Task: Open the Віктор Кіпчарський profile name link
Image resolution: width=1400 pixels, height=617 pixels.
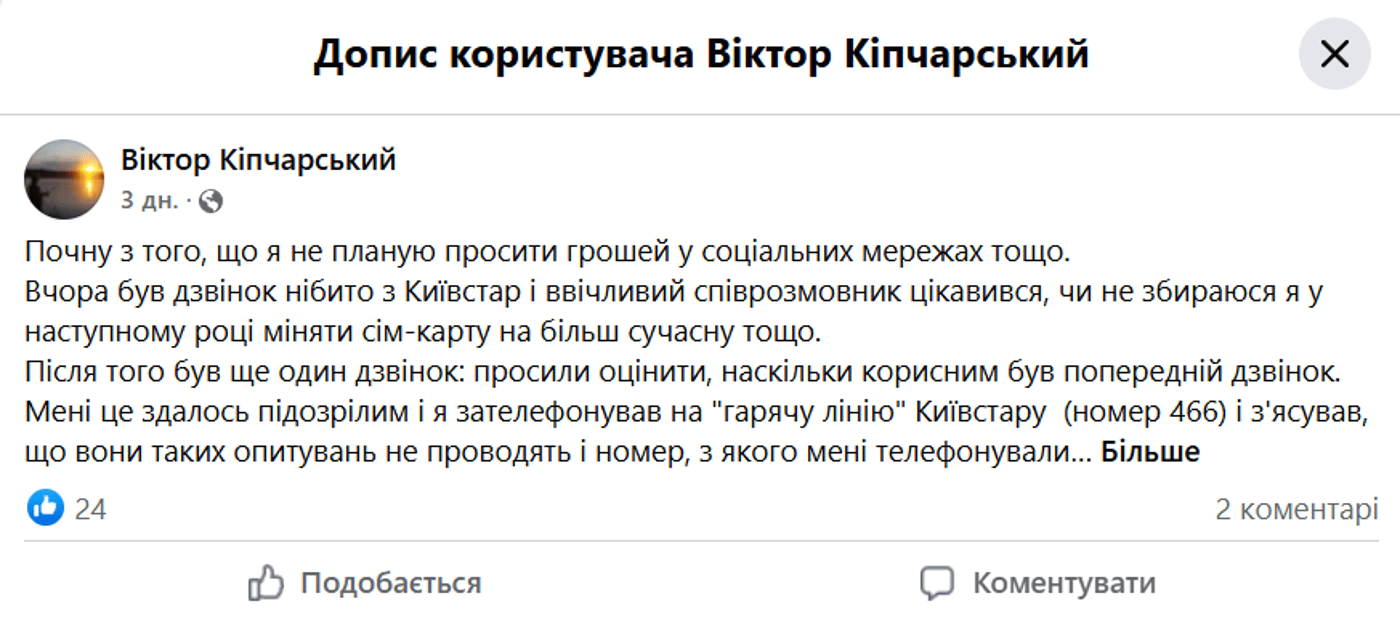Action: (x=258, y=160)
